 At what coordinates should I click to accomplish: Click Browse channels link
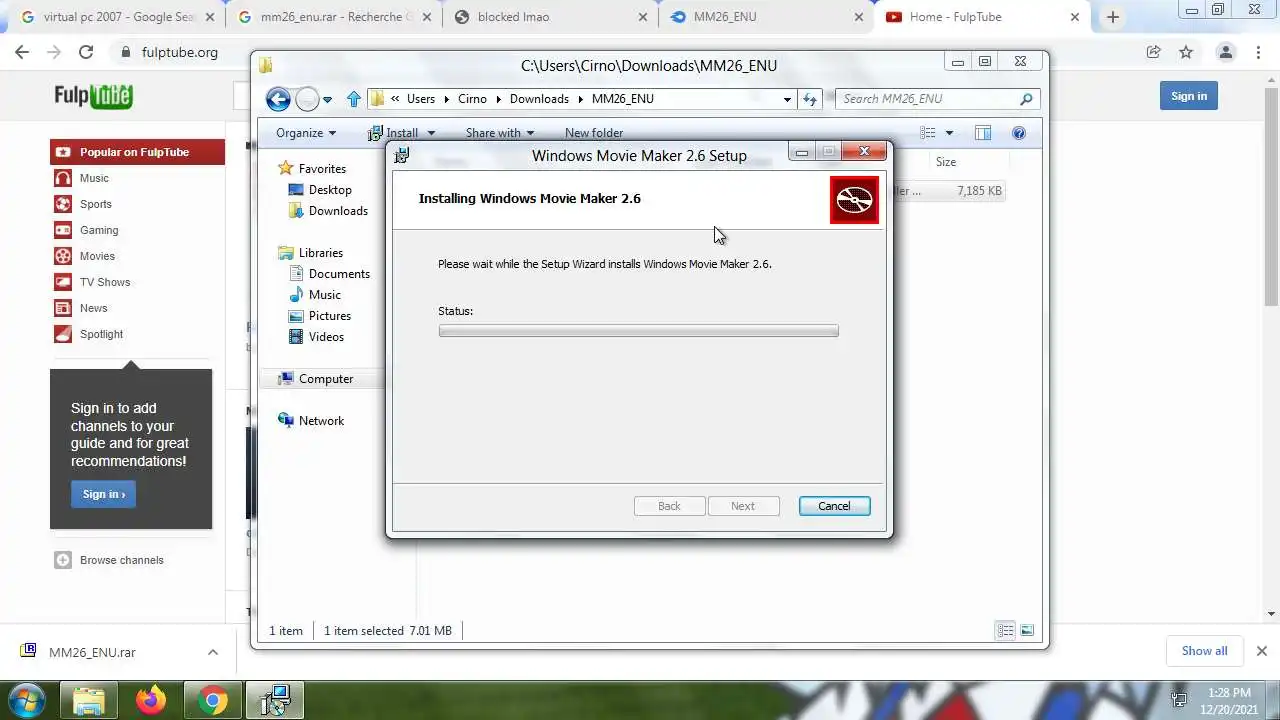(x=121, y=560)
